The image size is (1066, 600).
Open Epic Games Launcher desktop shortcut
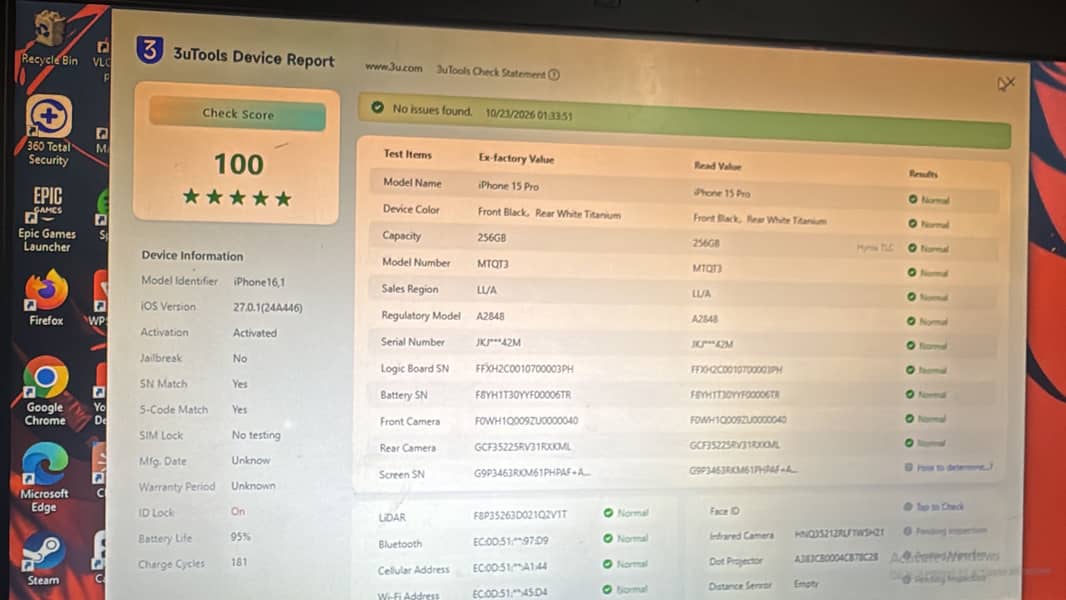point(46,219)
